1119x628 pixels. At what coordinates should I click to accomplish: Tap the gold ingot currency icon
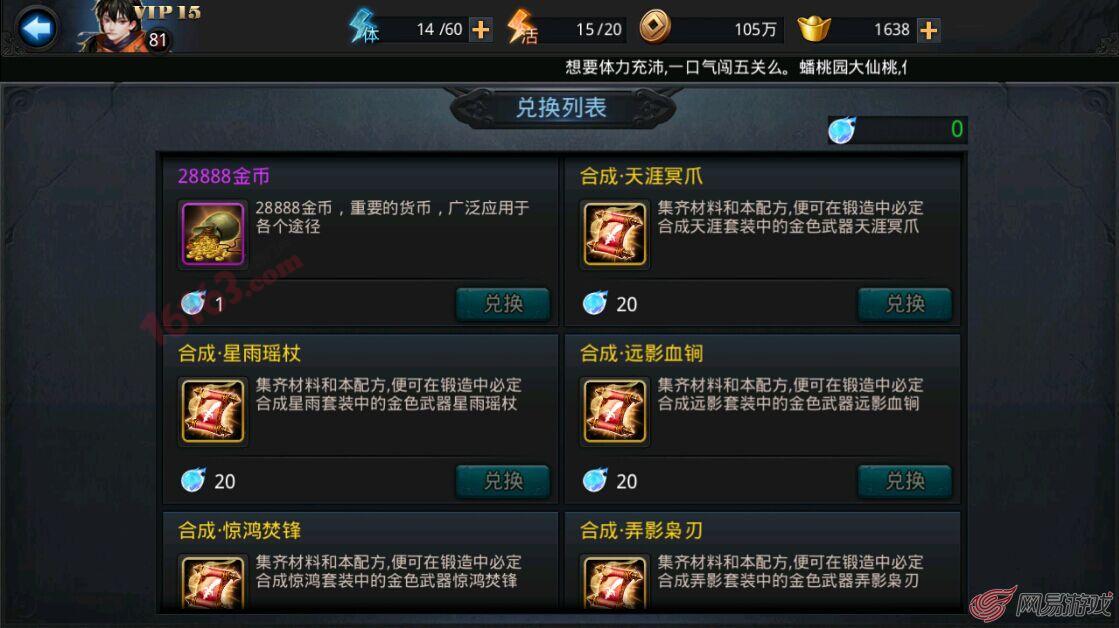[814, 29]
